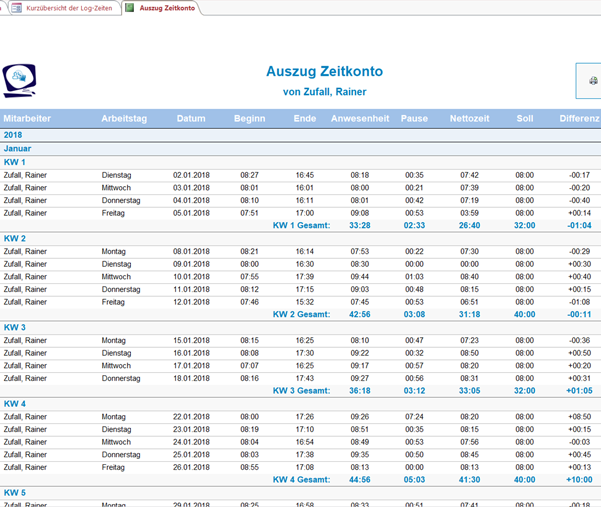Viewport: 601px width, 507px height.
Task: Select the Auszug Zeitkonto tab
Action: 163,8
